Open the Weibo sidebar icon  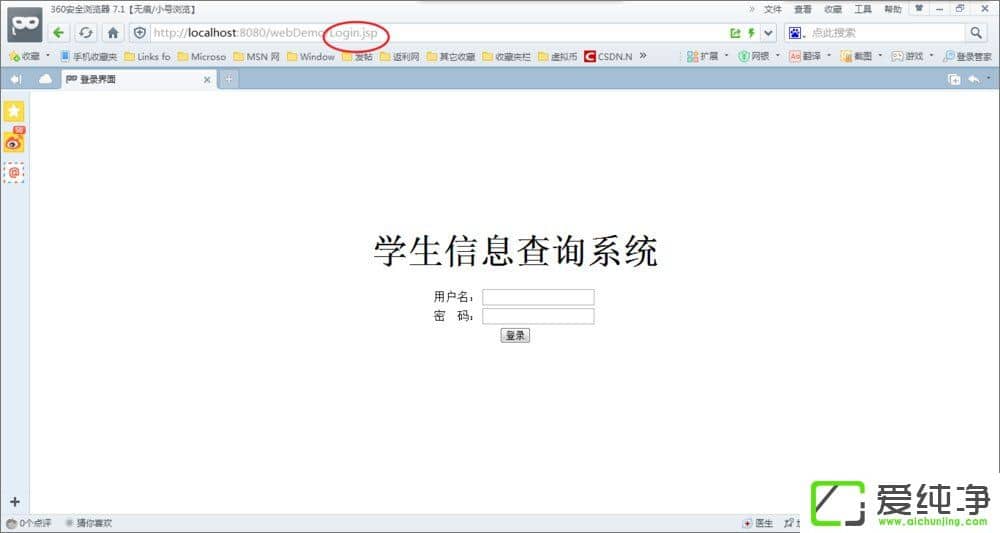click(x=14, y=142)
